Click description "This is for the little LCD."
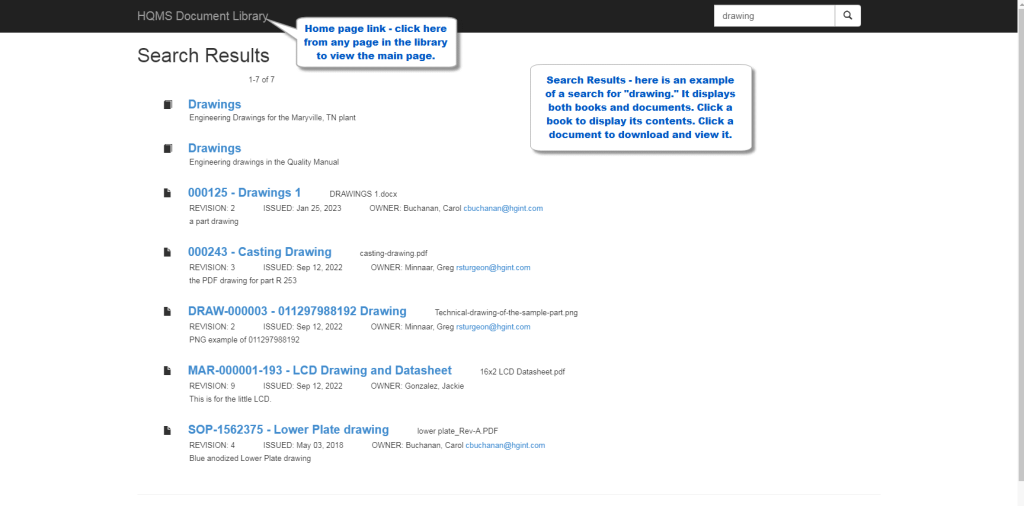The width and height of the screenshot is (1024, 506). (x=230, y=398)
